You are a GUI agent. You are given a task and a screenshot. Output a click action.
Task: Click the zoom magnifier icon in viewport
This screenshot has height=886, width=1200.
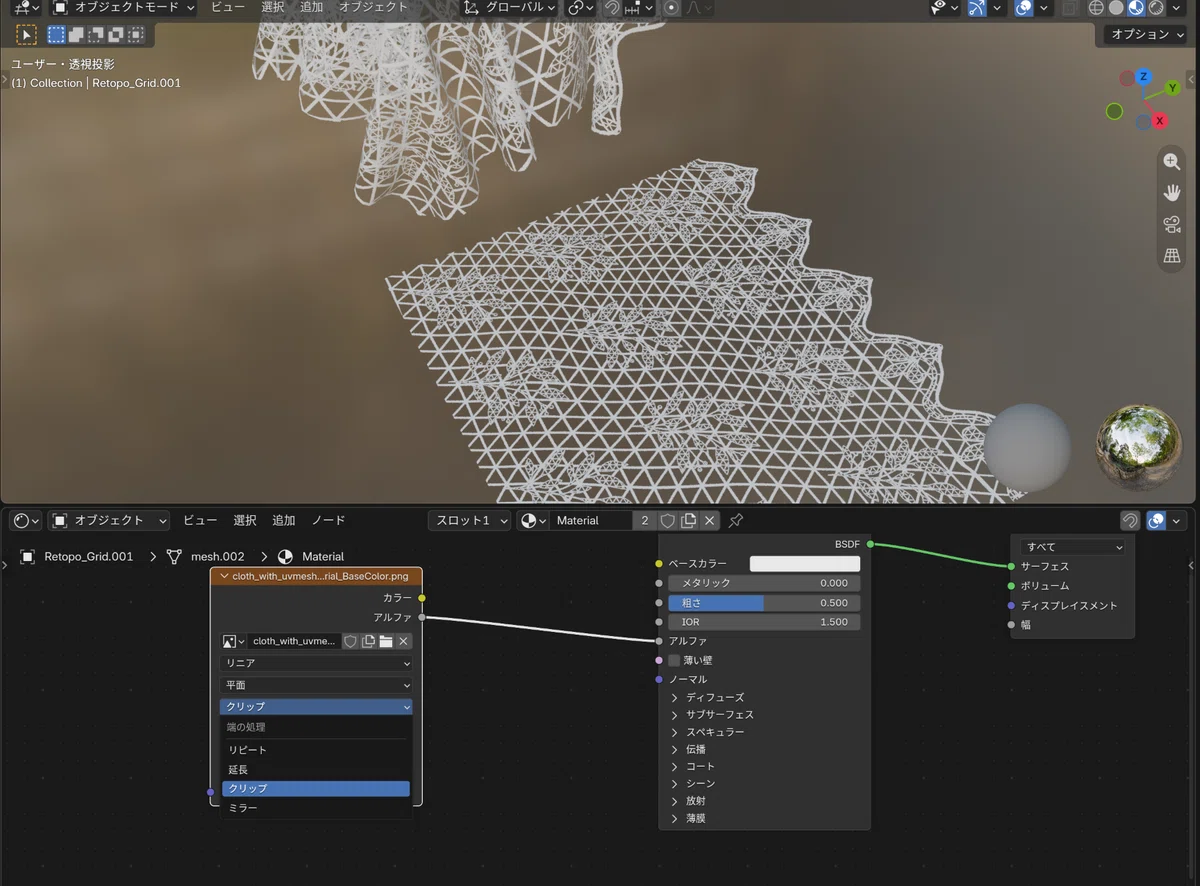click(1172, 162)
